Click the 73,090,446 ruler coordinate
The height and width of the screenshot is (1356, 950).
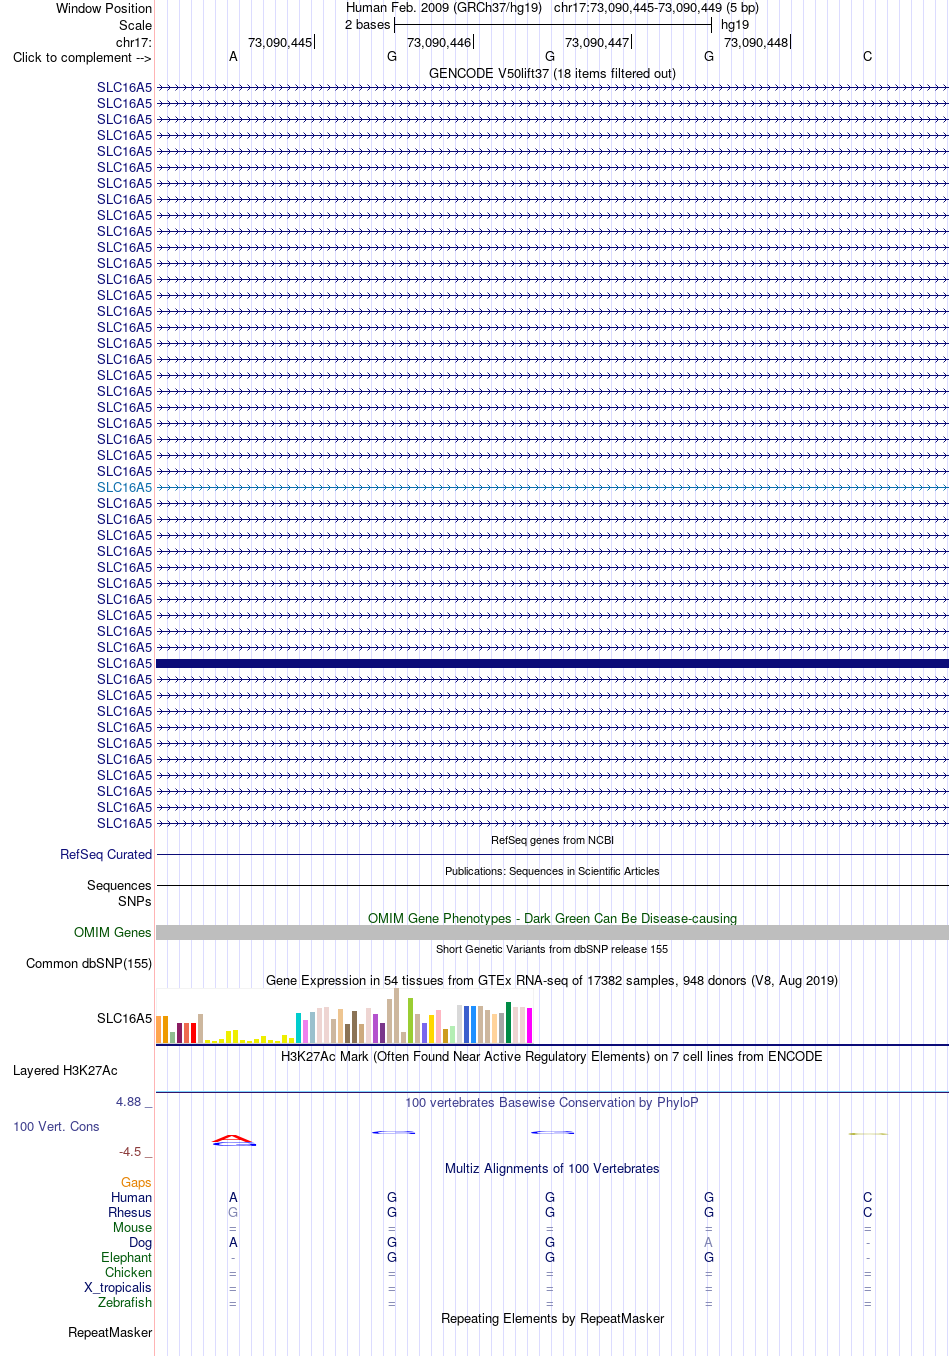439,42
